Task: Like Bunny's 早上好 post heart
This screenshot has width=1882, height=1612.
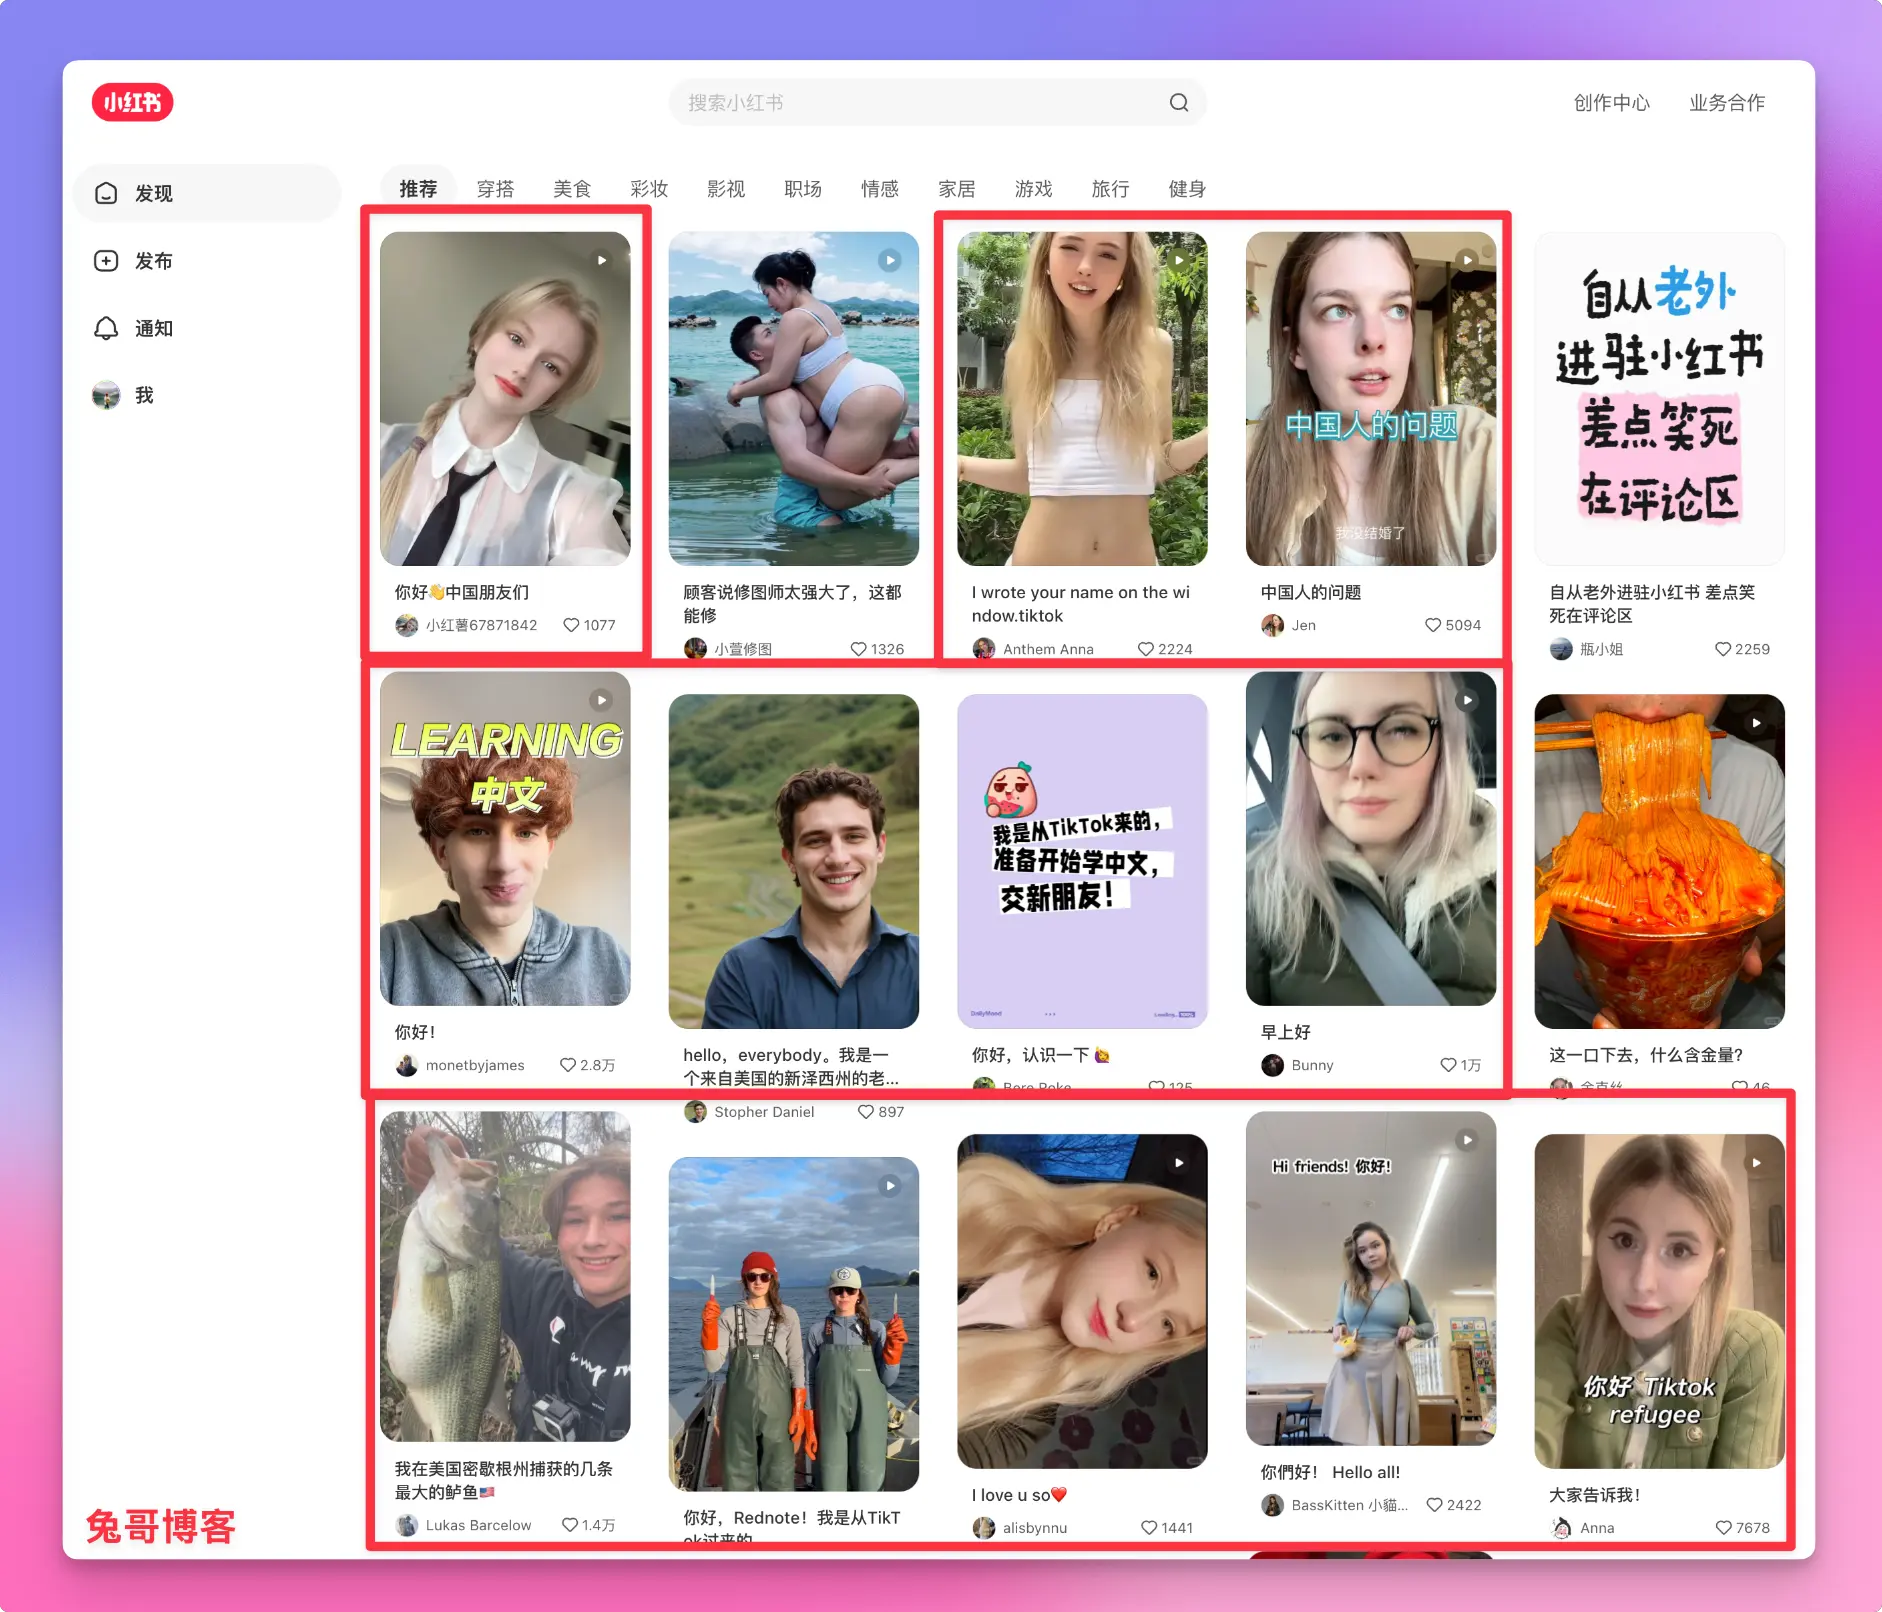Action: click(1448, 1065)
